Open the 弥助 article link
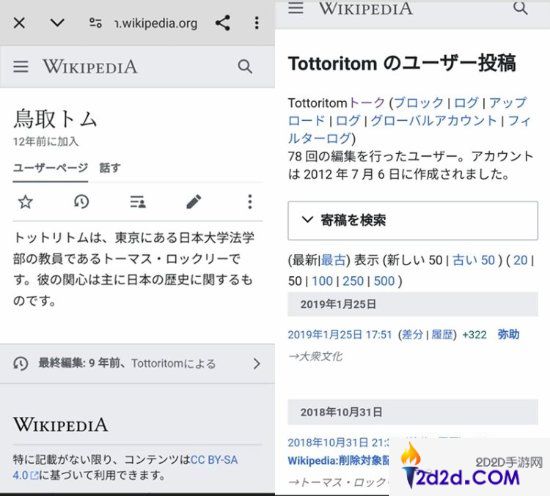The width and height of the screenshot is (550, 496). point(508,335)
